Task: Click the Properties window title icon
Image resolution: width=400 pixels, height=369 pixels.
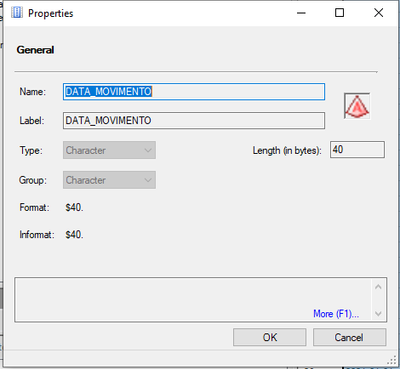Action: click(17, 13)
